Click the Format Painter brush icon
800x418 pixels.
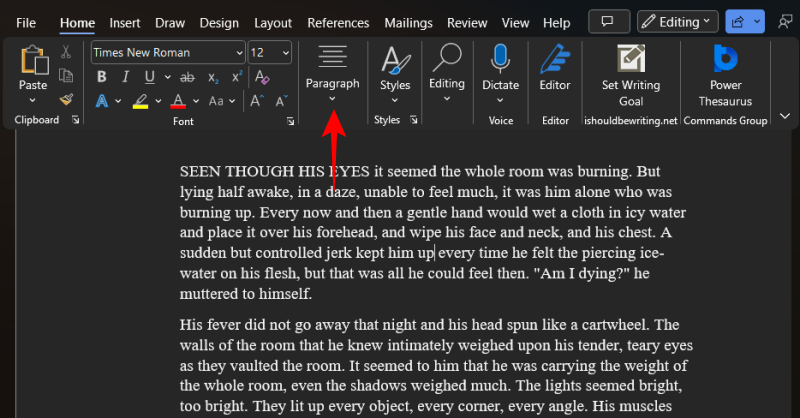point(66,99)
